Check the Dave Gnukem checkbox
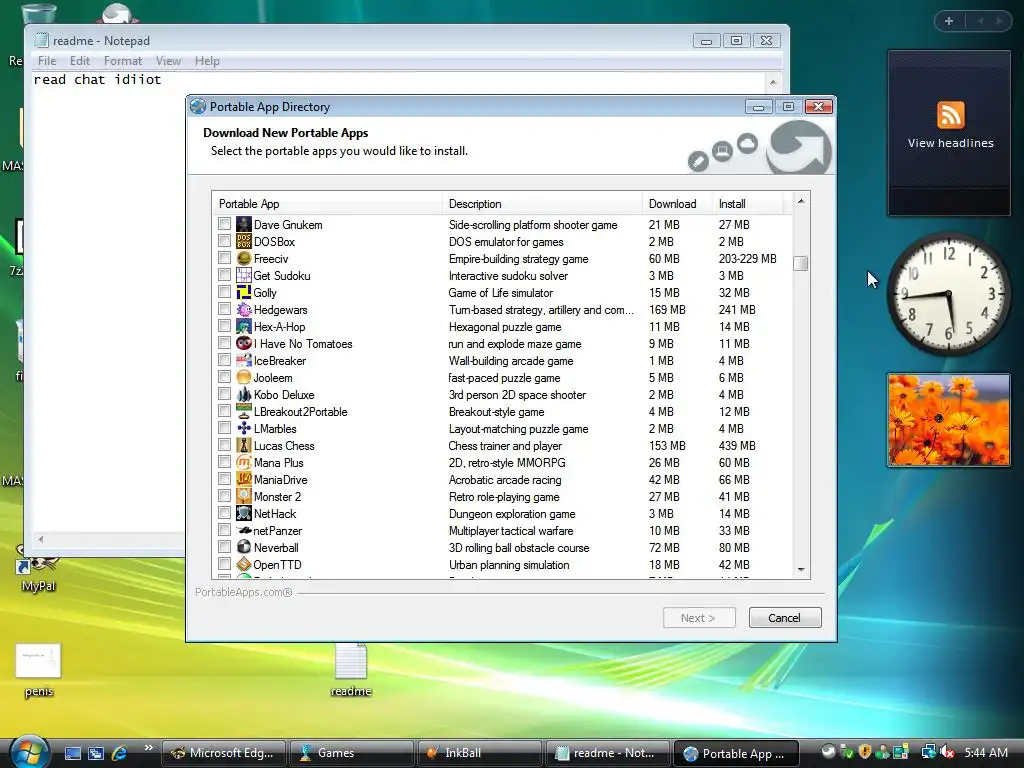 tap(225, 224)
